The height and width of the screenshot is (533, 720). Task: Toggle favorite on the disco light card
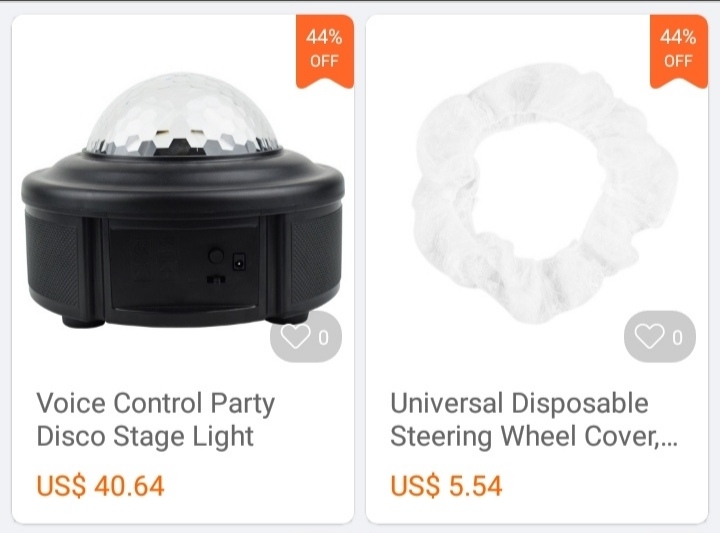306,337
